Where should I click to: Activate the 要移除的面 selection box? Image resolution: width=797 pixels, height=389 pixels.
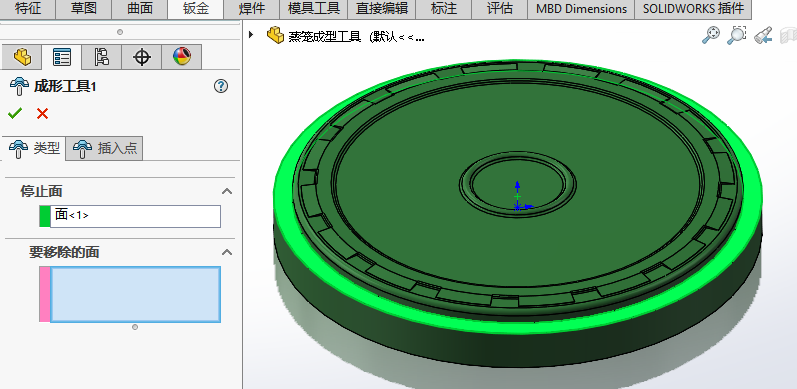[x=135, y=294]
